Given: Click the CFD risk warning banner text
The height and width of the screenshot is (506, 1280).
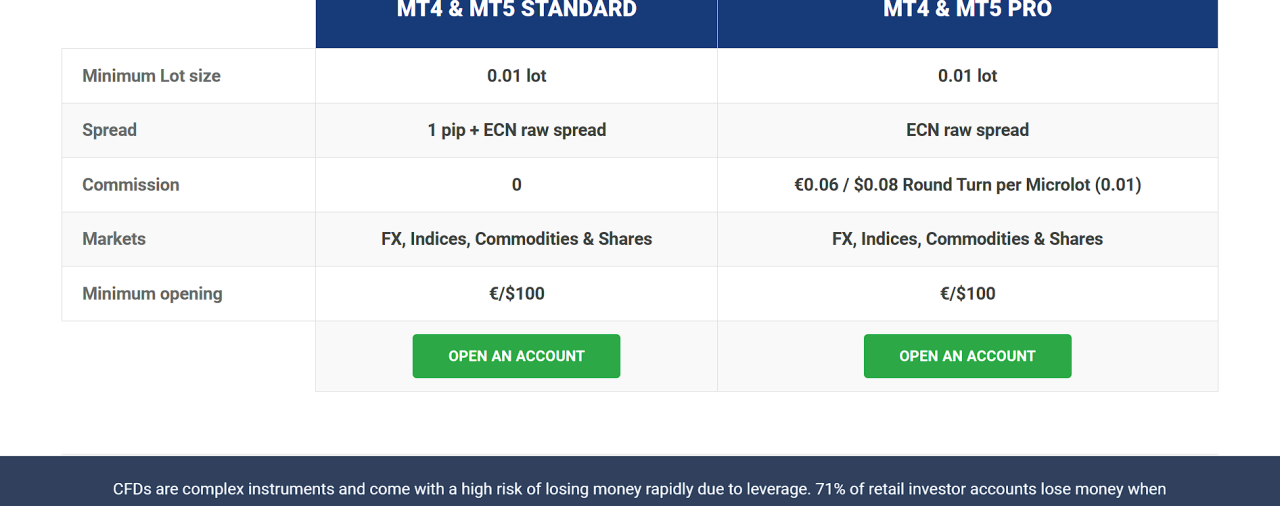Looking at the screenshot, I should coord(640,490).
